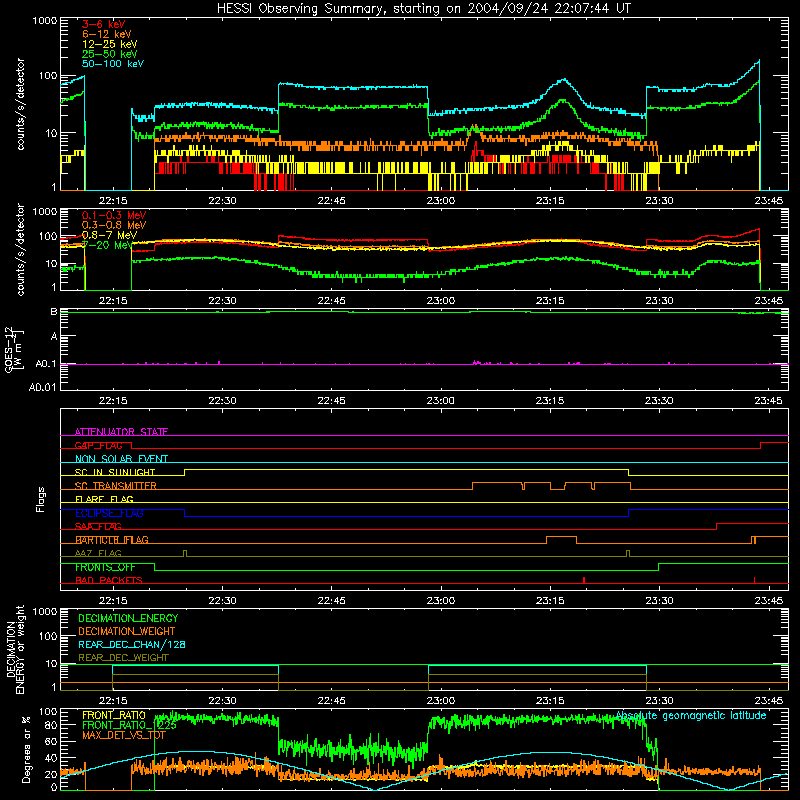Click the 23:00 tick label under Flags panel
The image size is (800, 800).
(441, 601)
